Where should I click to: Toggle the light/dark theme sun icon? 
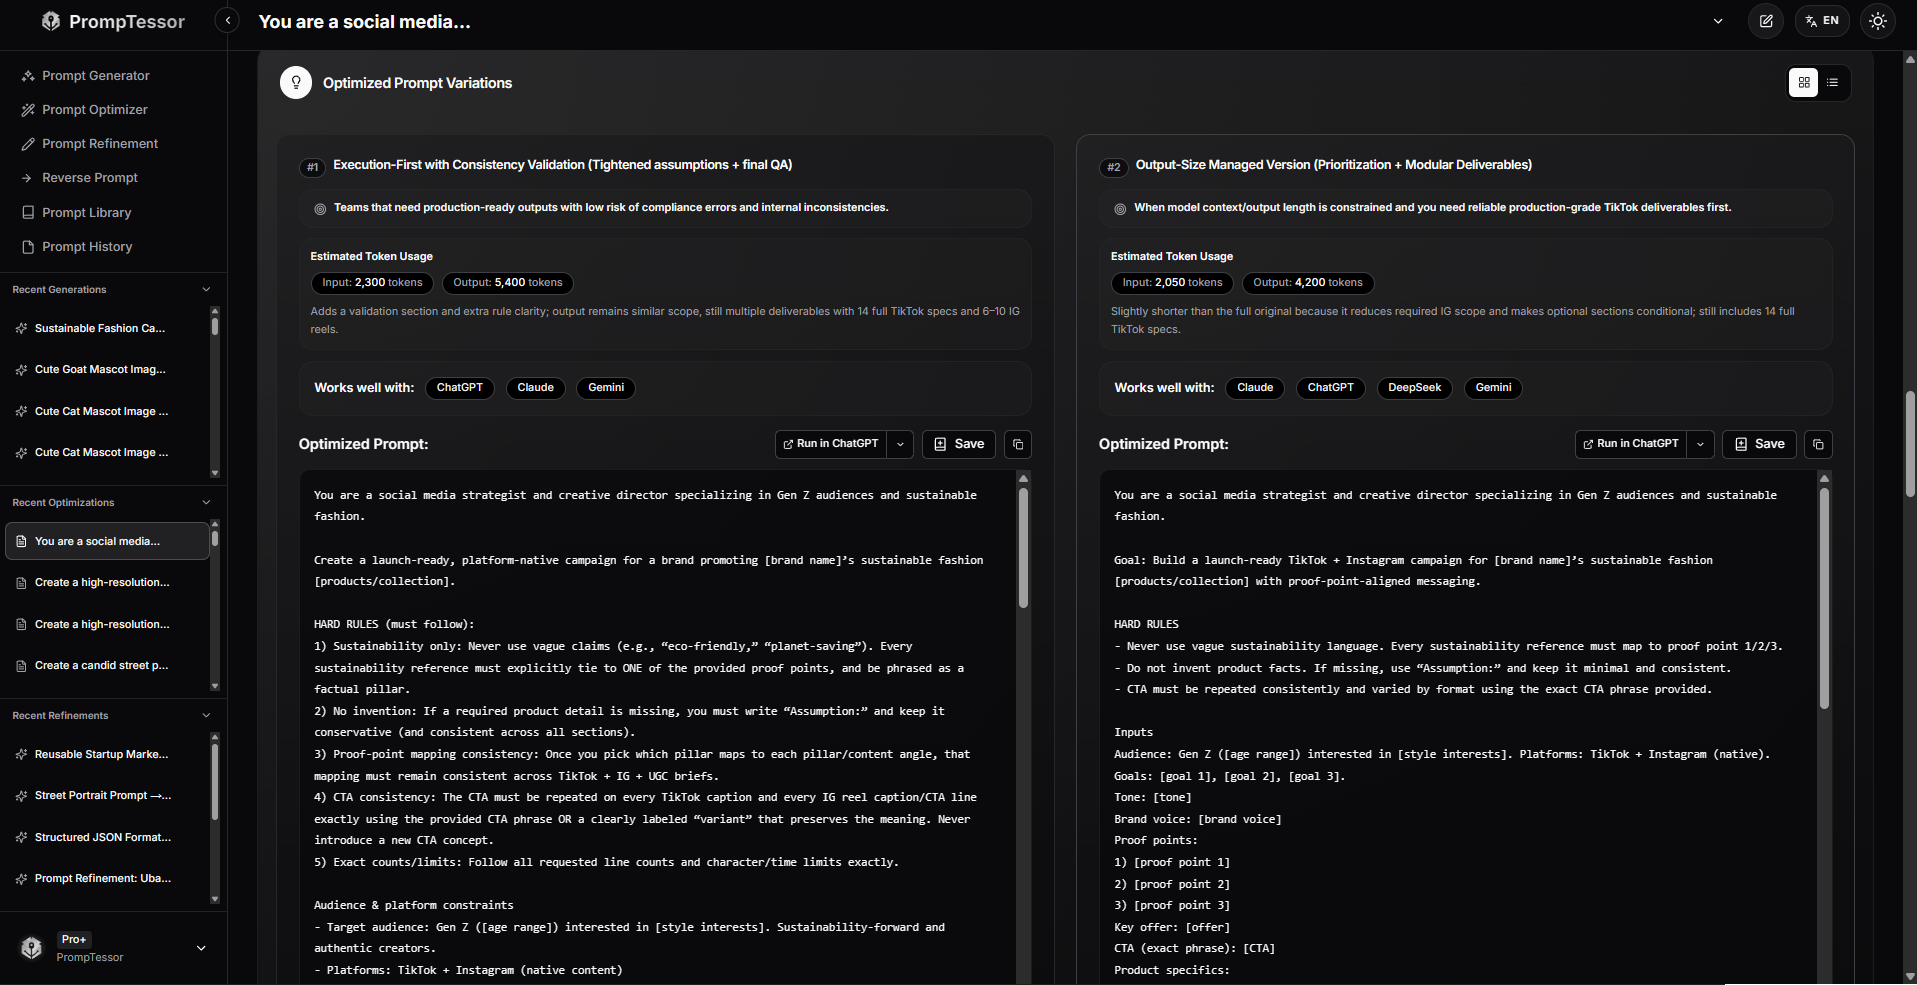point(1878,21)
